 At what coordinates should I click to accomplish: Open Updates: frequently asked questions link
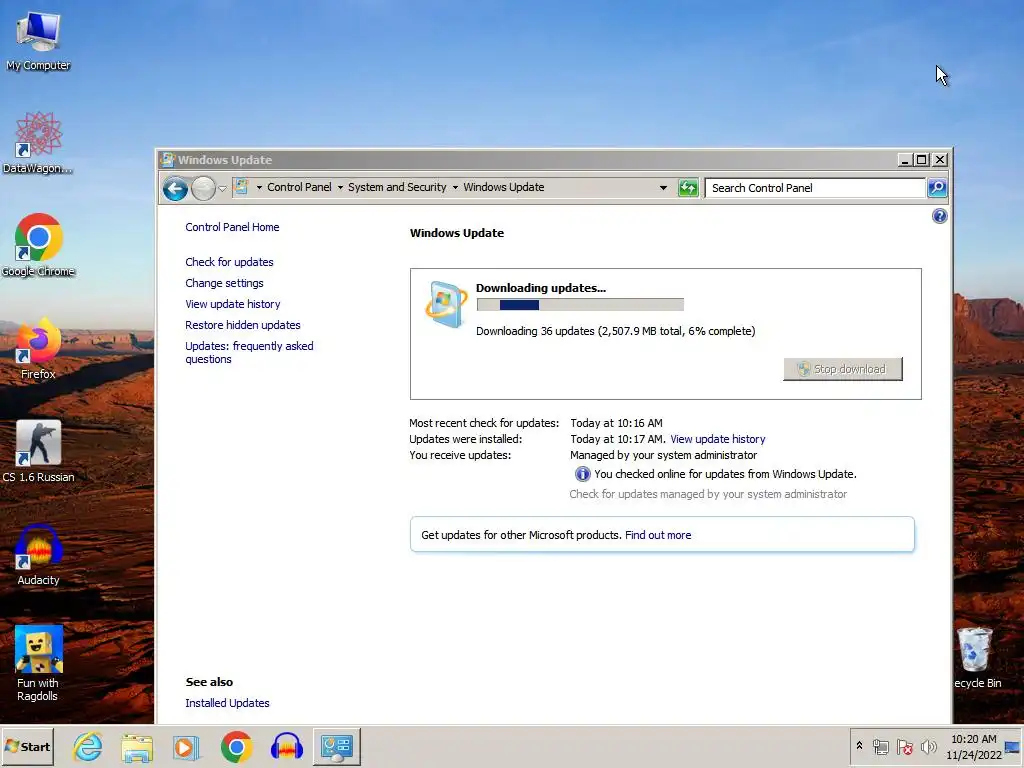point(249,353)
